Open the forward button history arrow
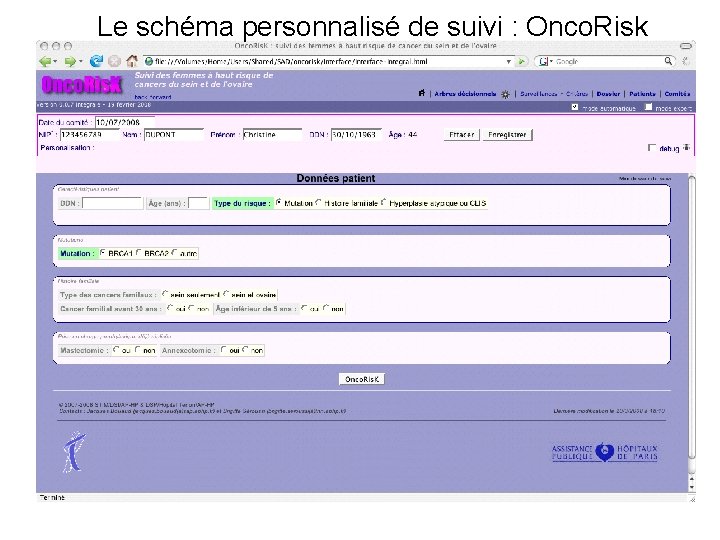720x540 pixels. (x=80, y=62)
